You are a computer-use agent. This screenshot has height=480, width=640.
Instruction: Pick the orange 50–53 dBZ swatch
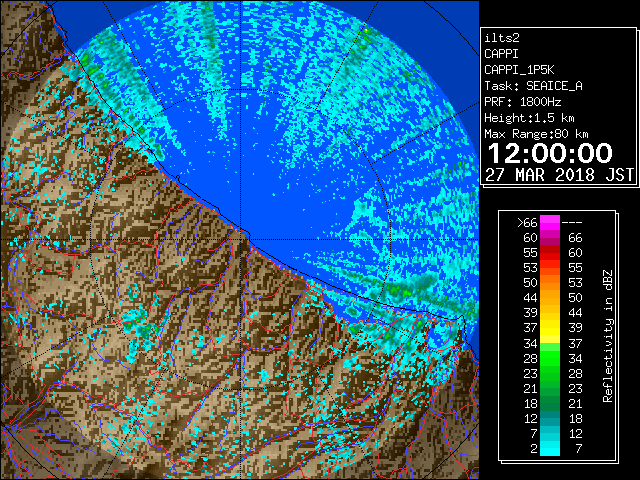(x=550, y=282)
